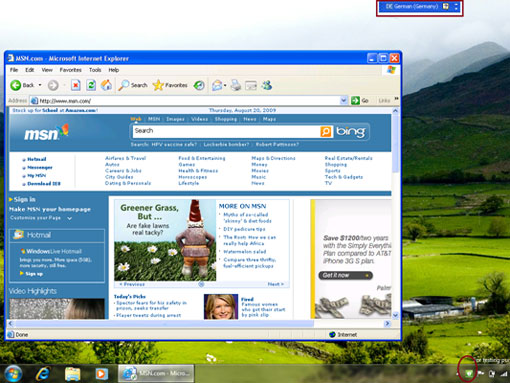Click Sign in link
Viewport: 510px width, 383px height.
(24, 199)
